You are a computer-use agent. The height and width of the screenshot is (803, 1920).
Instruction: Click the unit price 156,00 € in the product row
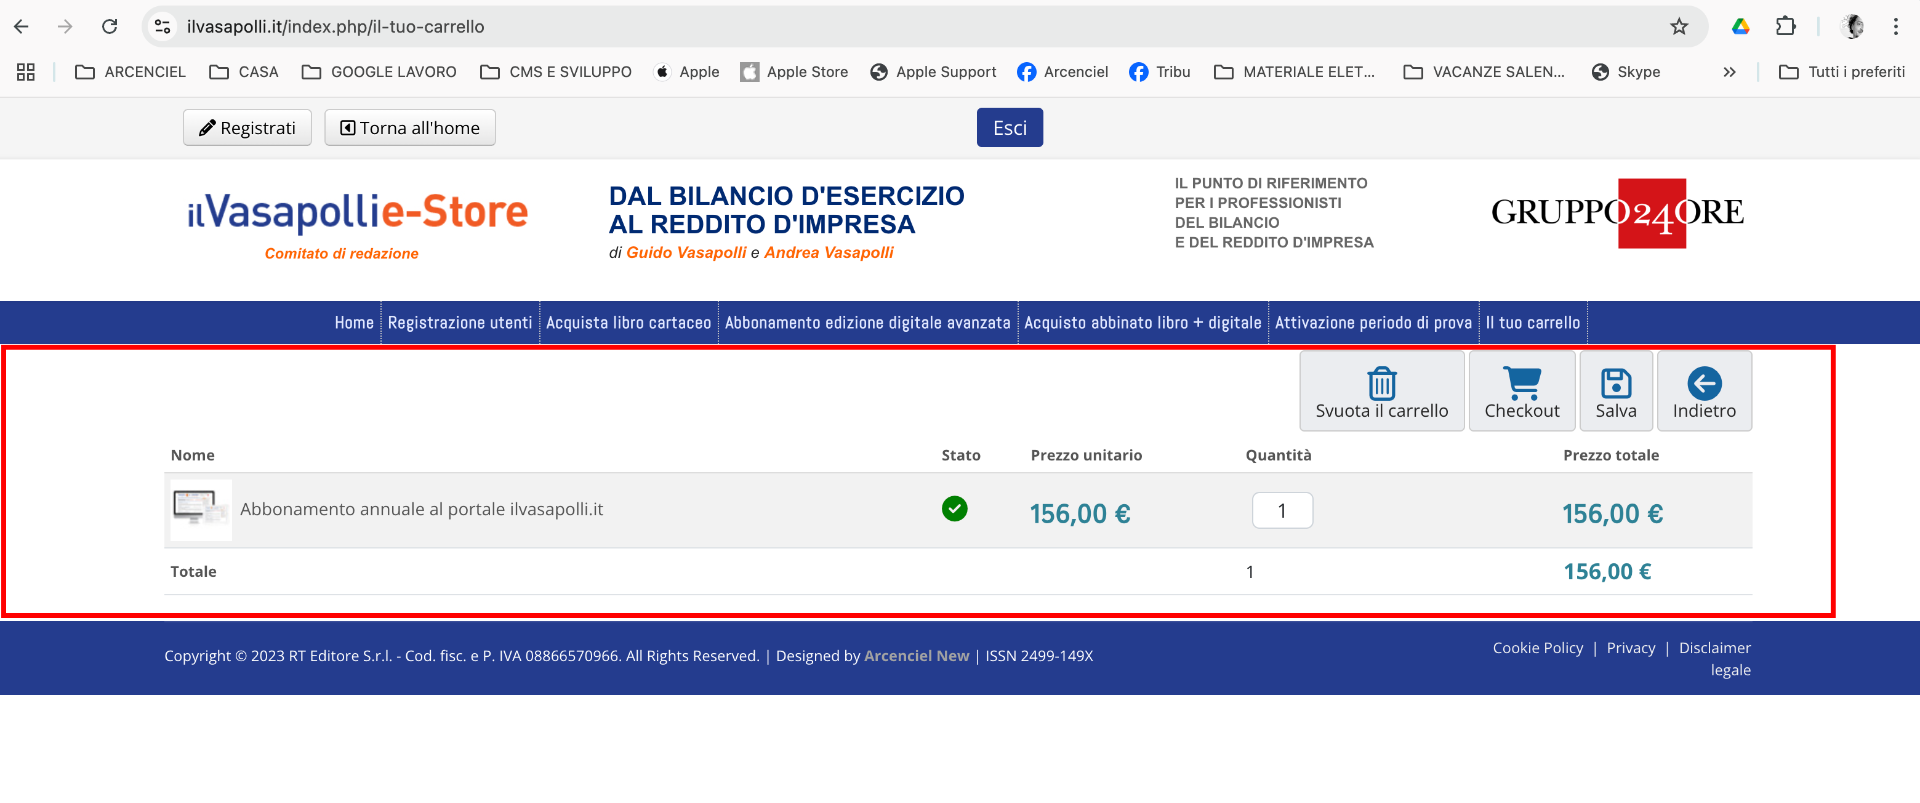coord(1080,514)
